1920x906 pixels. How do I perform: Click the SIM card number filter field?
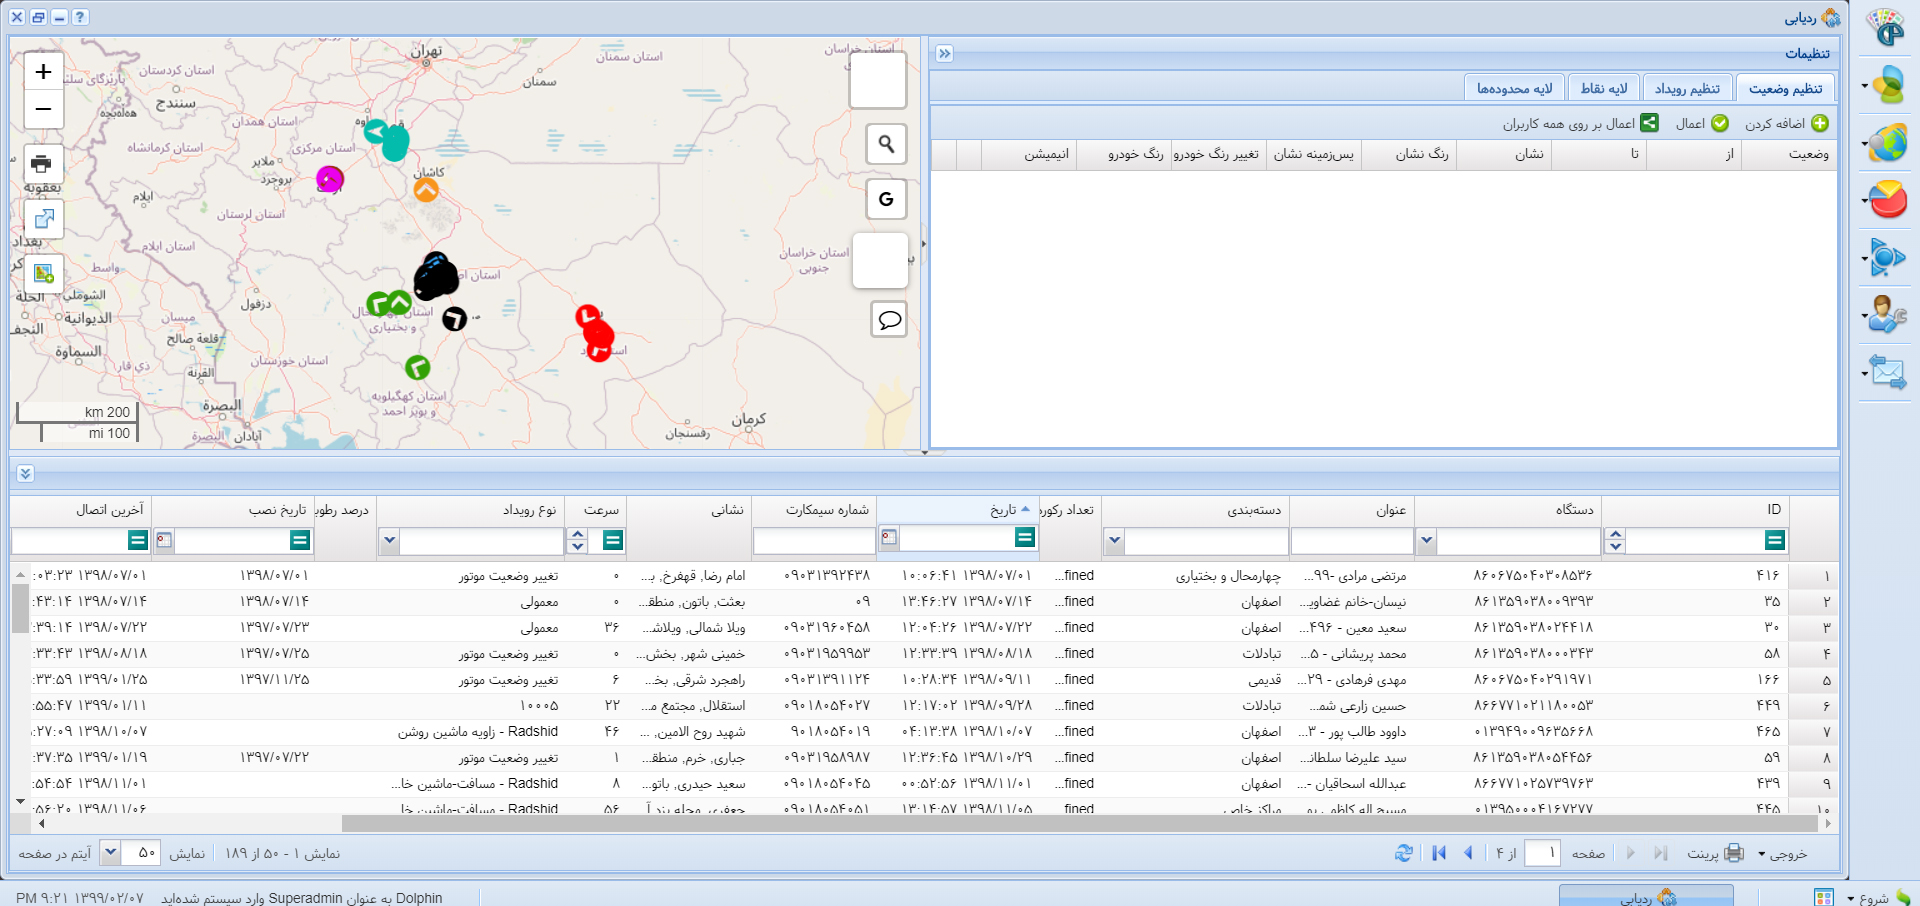coord(814,541)
